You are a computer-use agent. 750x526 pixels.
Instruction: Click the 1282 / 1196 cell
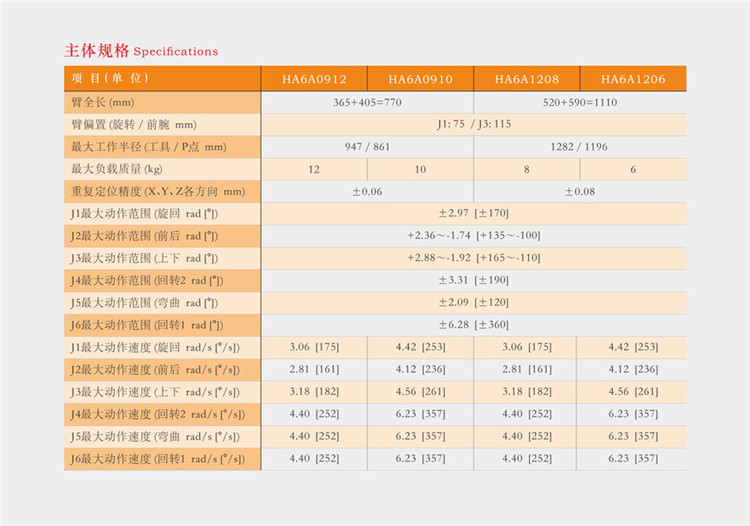tap(579, 147)
